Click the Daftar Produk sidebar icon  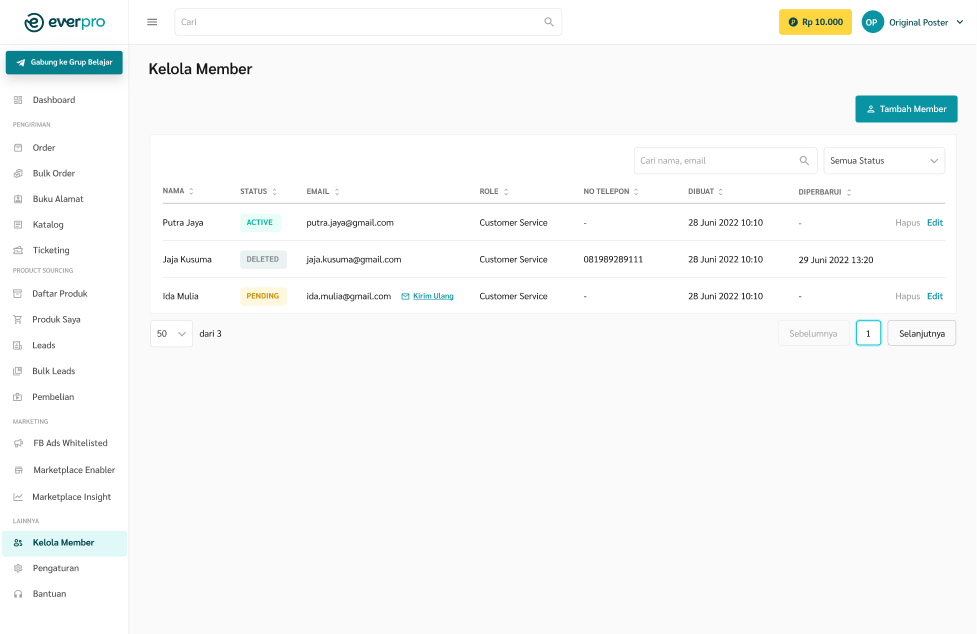17,293
